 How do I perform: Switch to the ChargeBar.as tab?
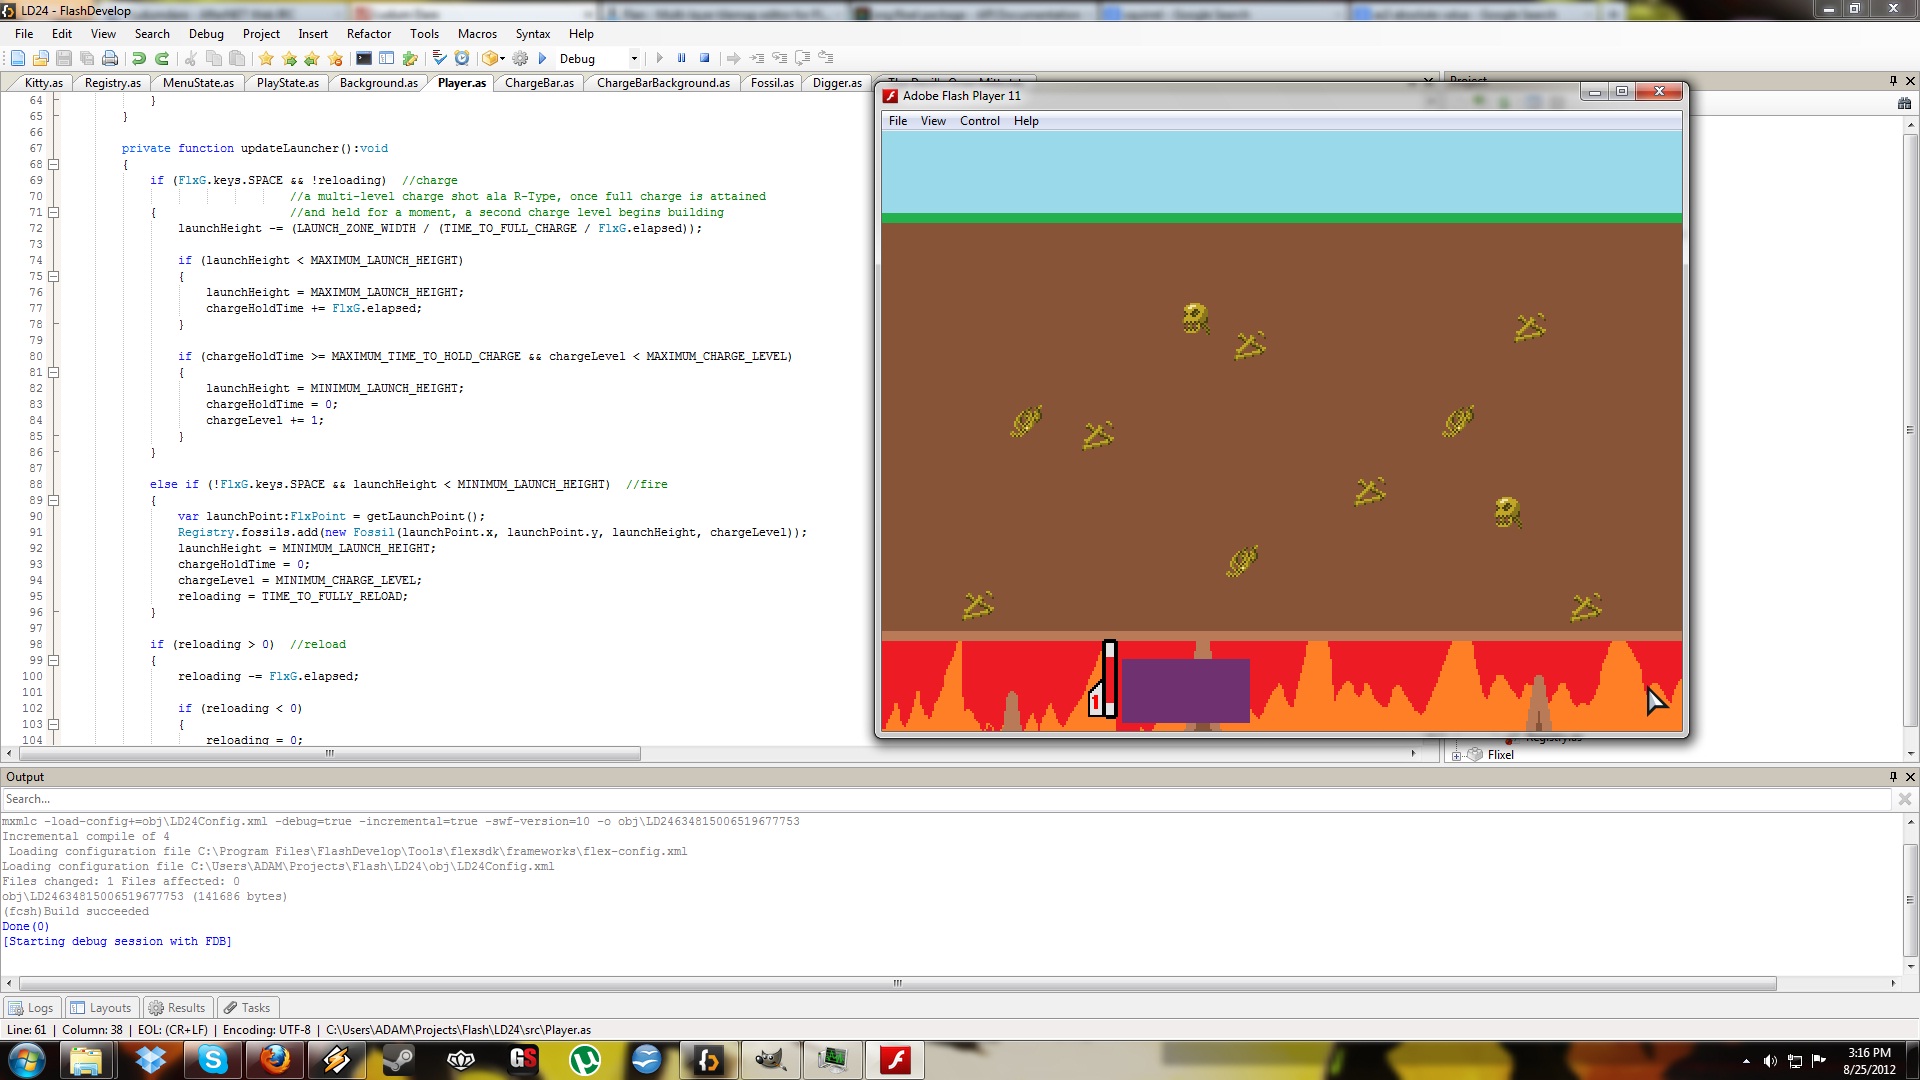[x=539, y=83]
